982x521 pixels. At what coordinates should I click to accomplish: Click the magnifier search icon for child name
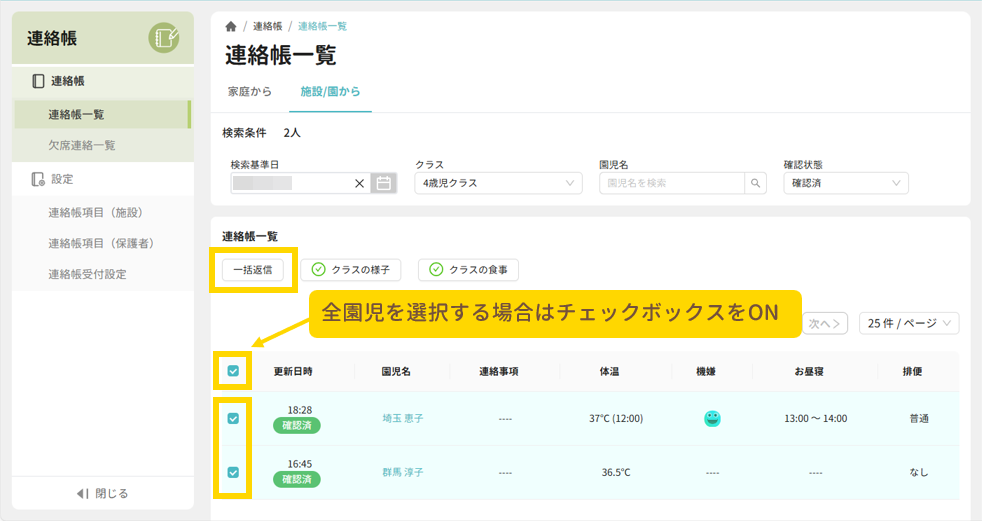(756, 183)
